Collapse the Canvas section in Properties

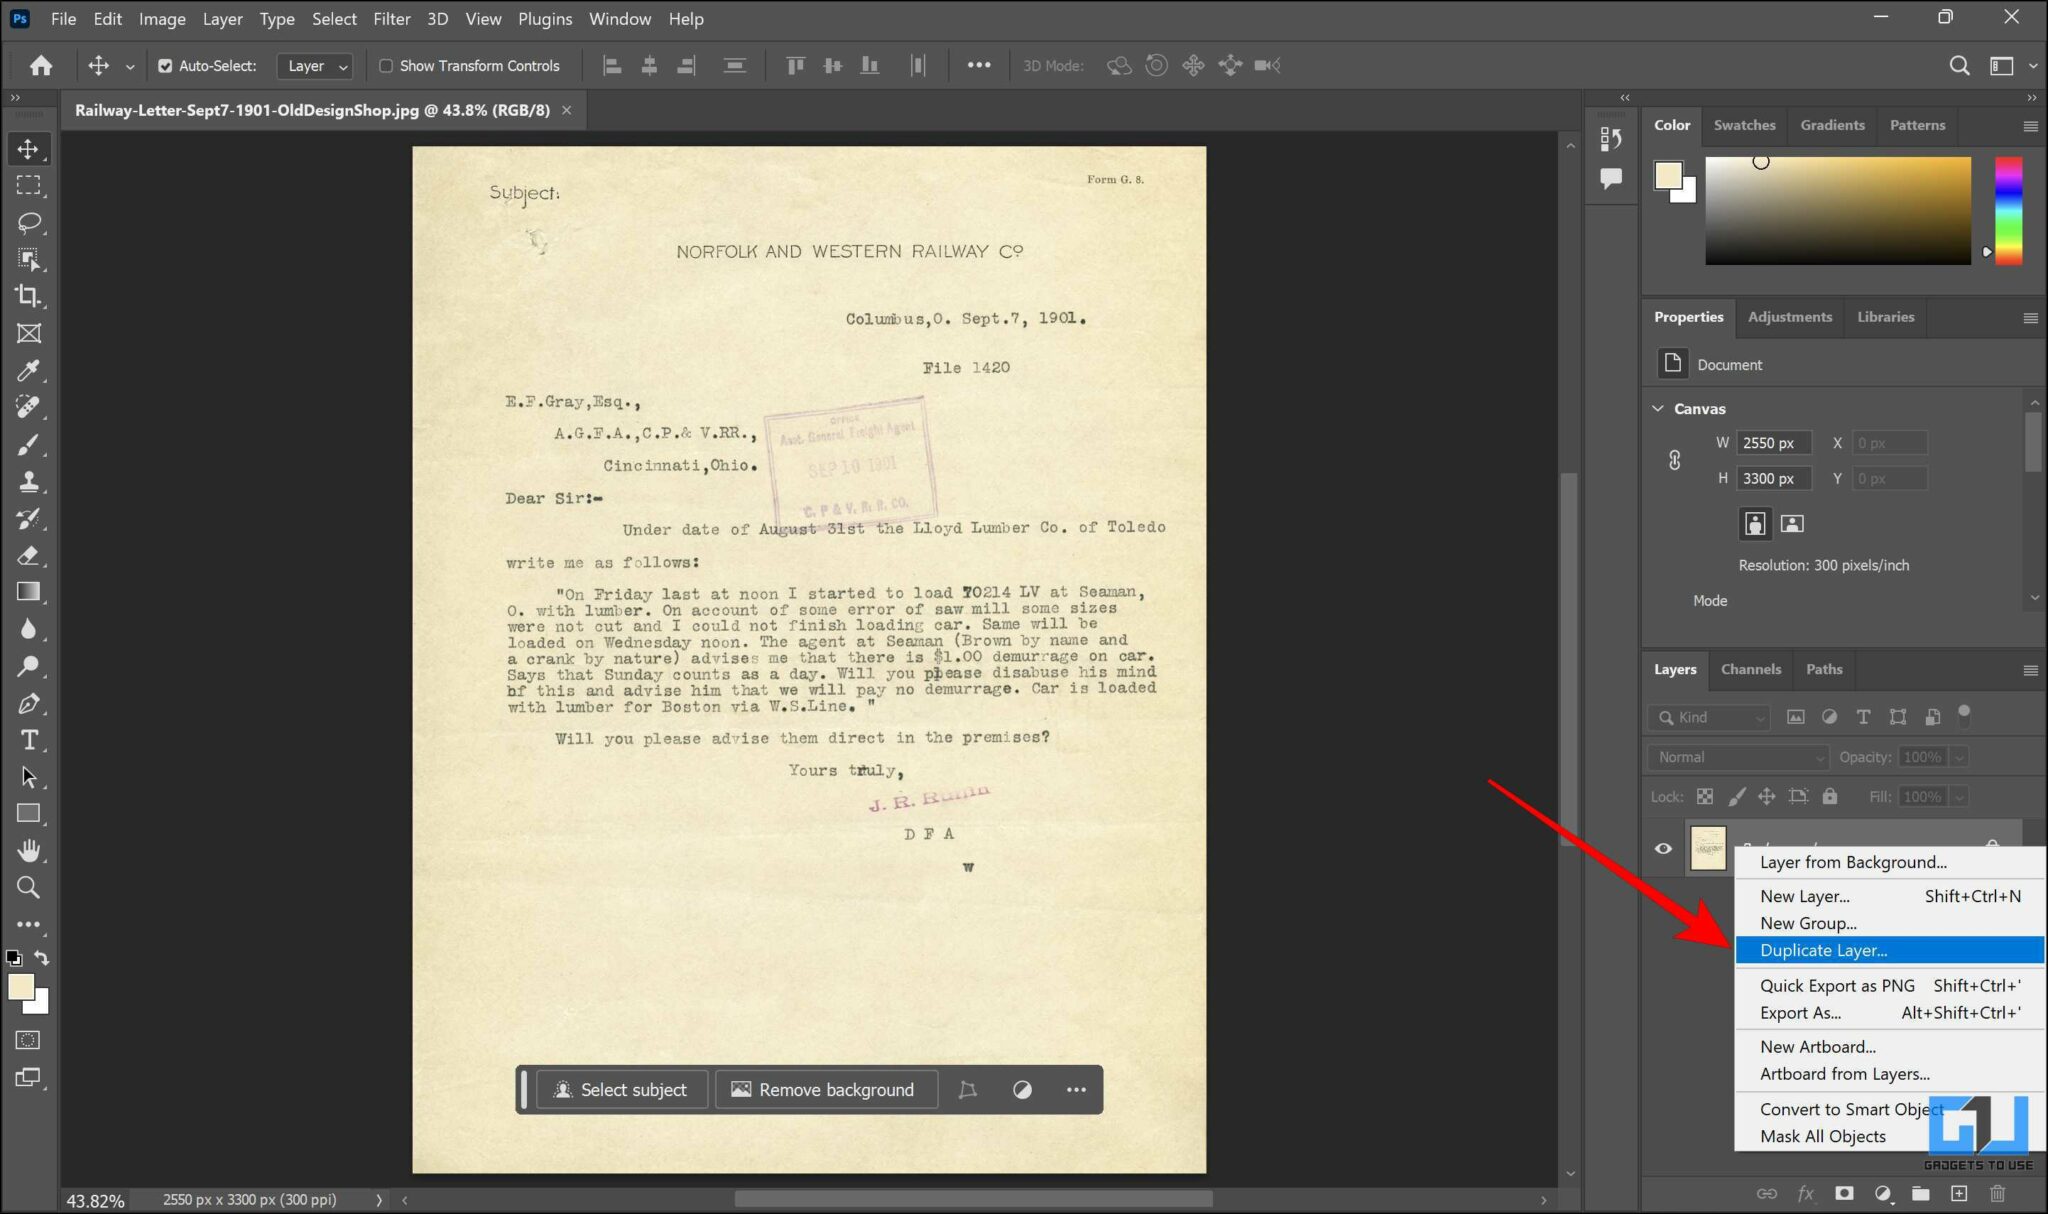tap(1659, 408)
